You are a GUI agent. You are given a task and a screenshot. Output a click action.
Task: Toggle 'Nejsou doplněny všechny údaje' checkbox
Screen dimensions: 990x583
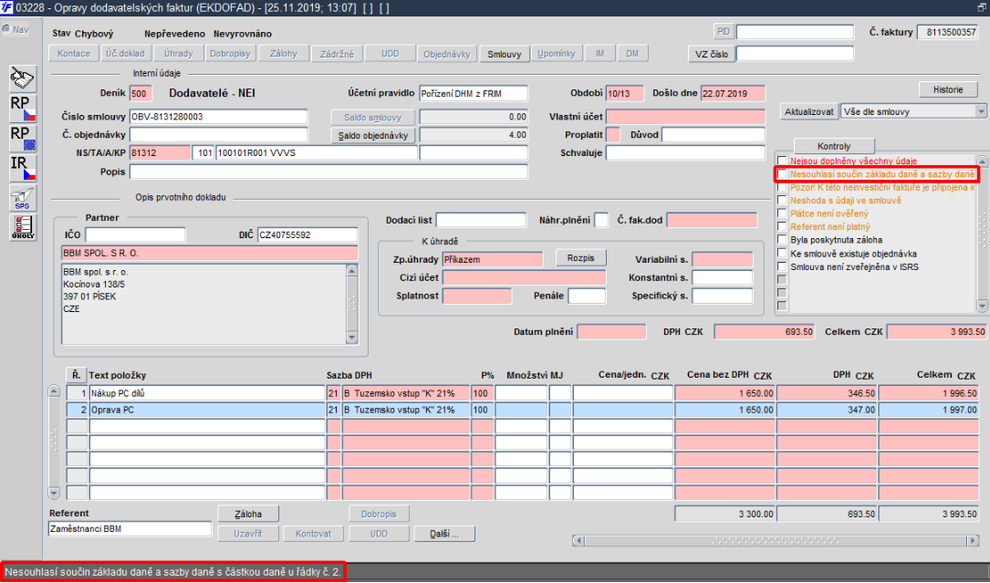pyautogui.click(x=783, y=160)
